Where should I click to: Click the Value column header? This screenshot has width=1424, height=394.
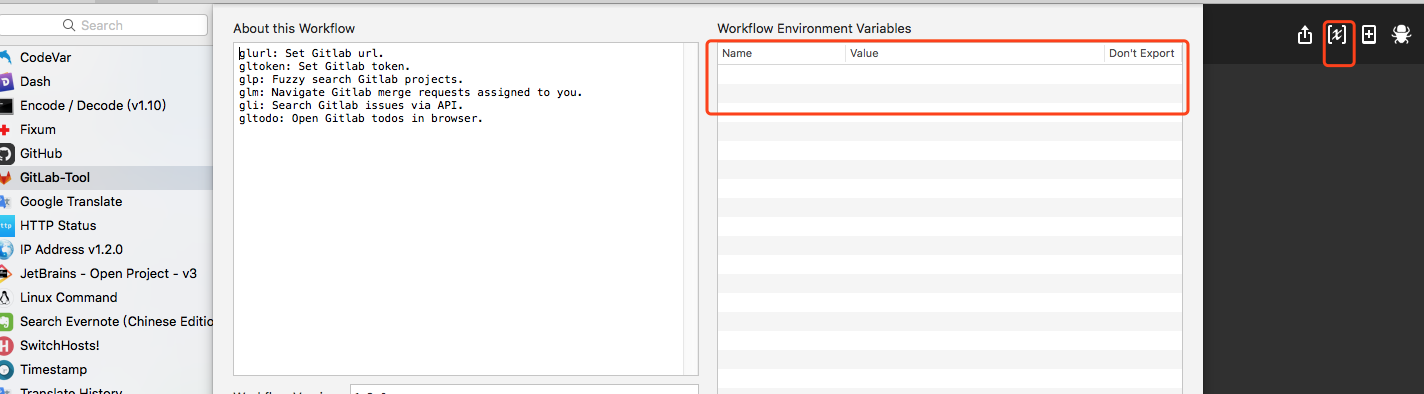(x=975, y=53)
